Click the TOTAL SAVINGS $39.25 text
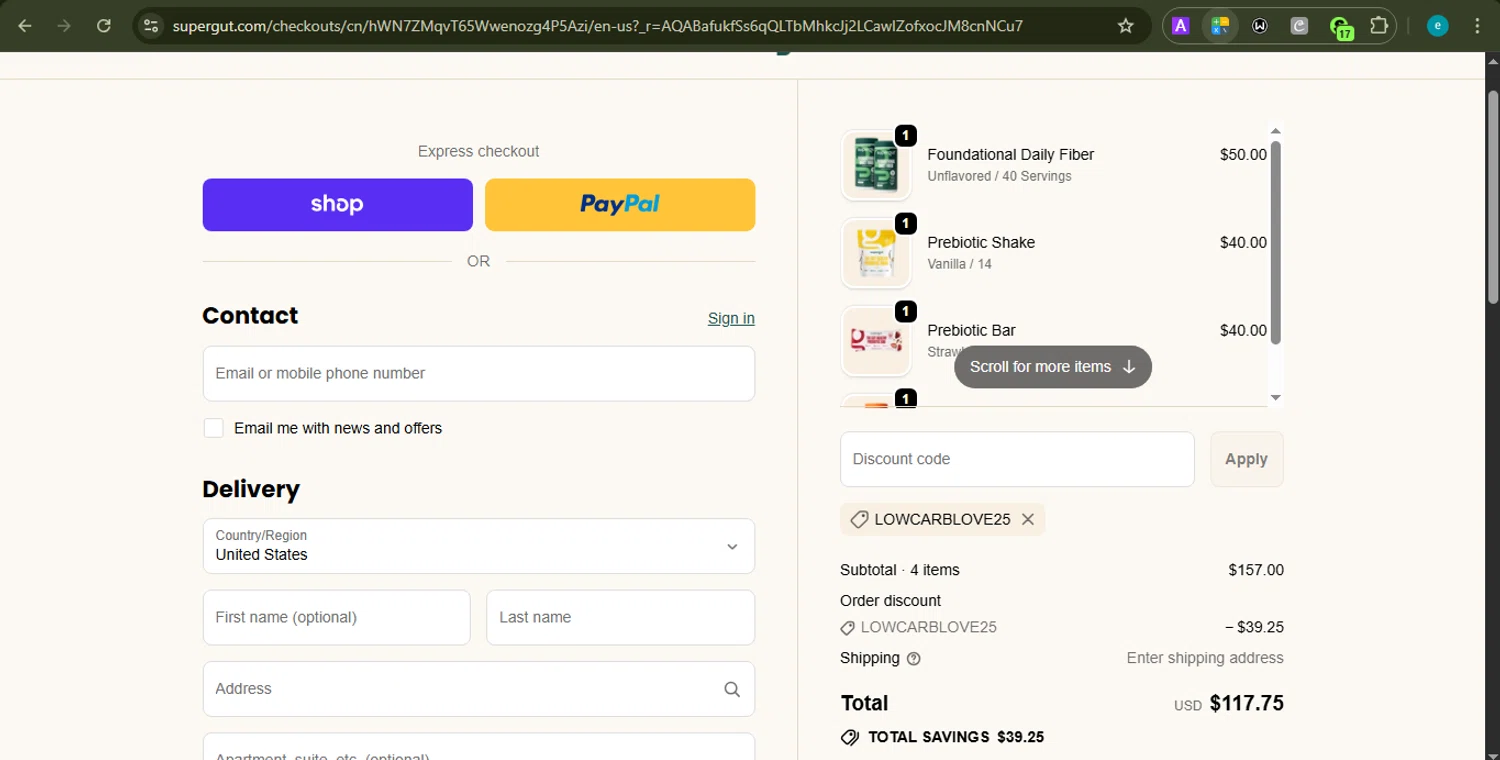The height and width of the screenshot is (760, 1500). click(x=956, y=737)
